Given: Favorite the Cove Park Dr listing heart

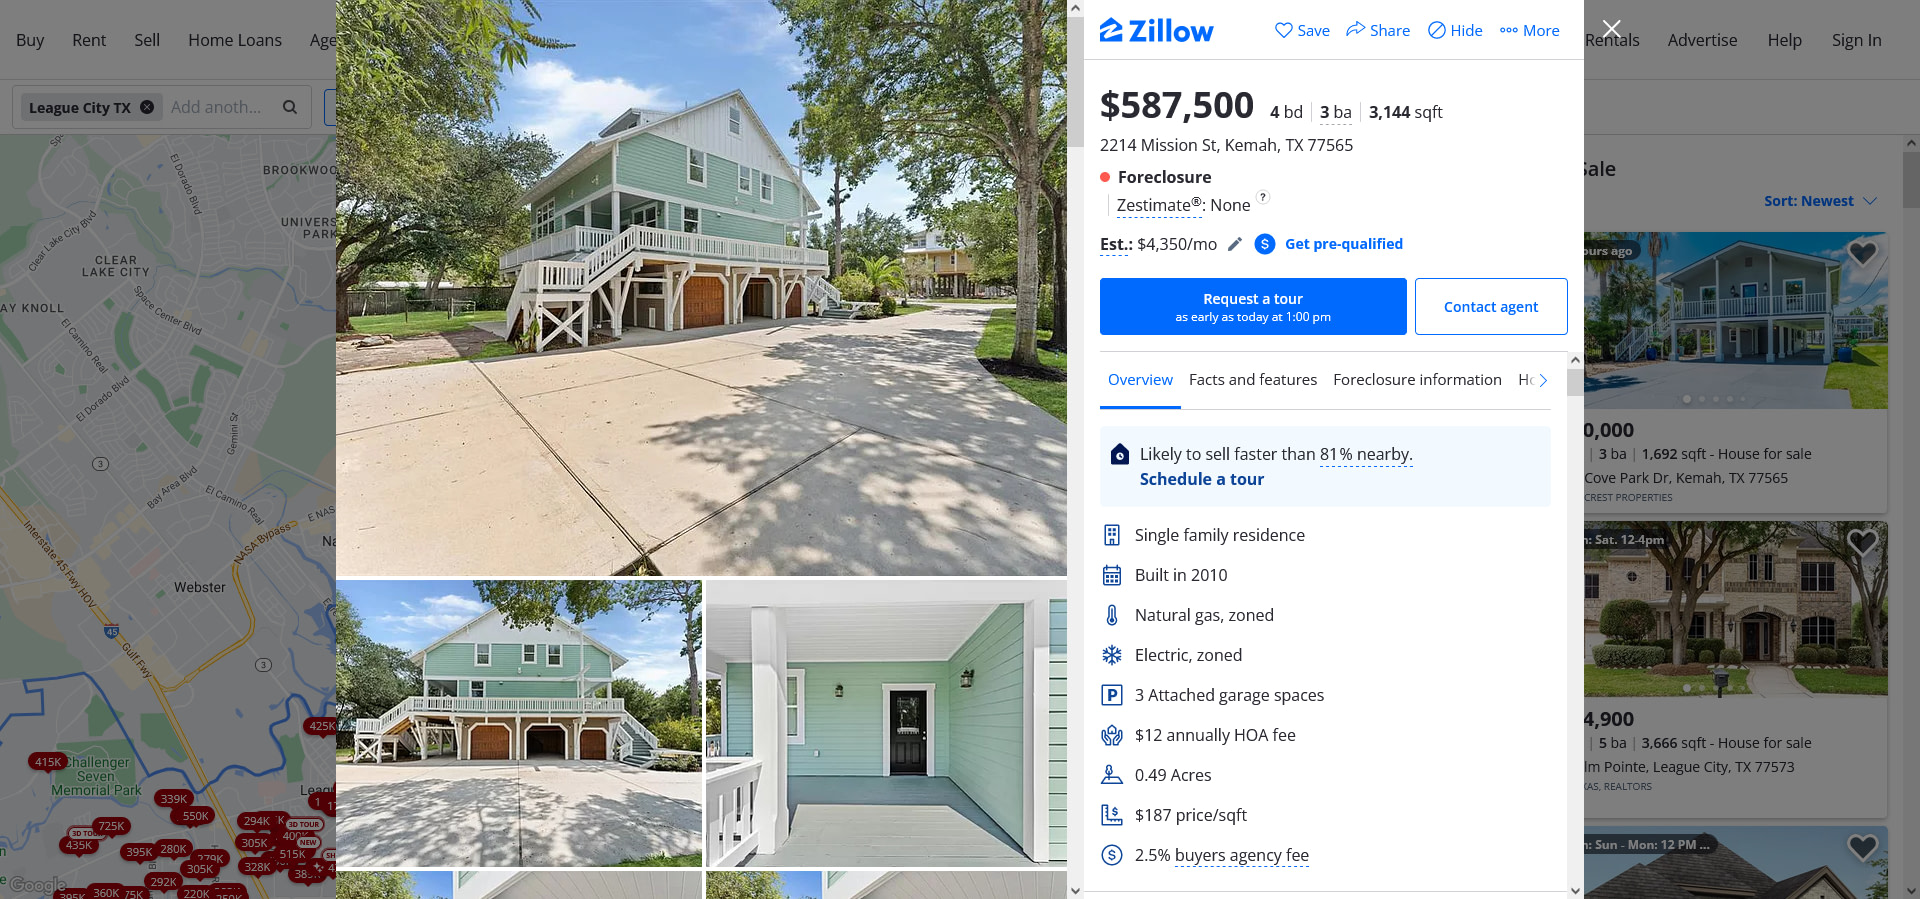Looking at the screenshot, I should click(1862, 253).
